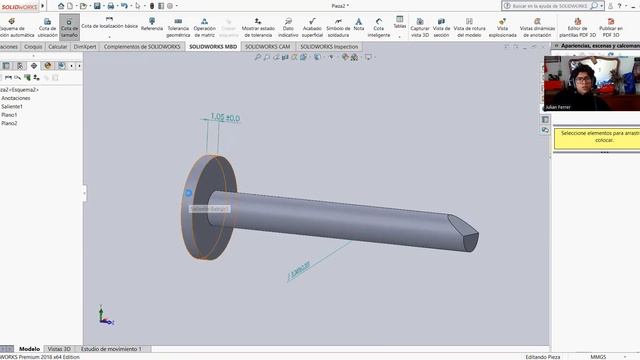Screen dimensions: 640x360
Task: Open the DimXpert tab
Action: click(x=85, y=47)
